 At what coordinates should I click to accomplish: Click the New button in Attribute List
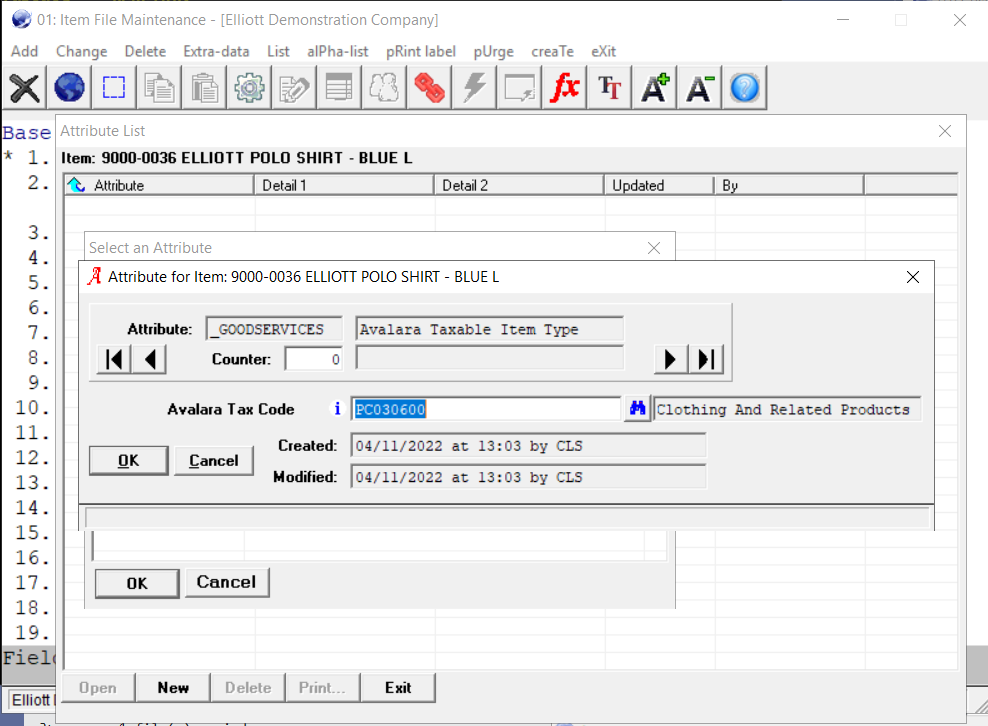pyautogui.click(x=173, y=688)
